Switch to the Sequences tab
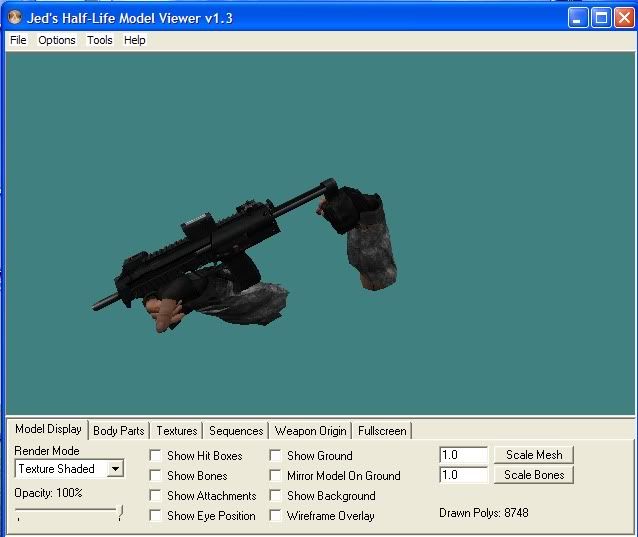The width and height of the screenshot is (638, 537). (236, 431)
